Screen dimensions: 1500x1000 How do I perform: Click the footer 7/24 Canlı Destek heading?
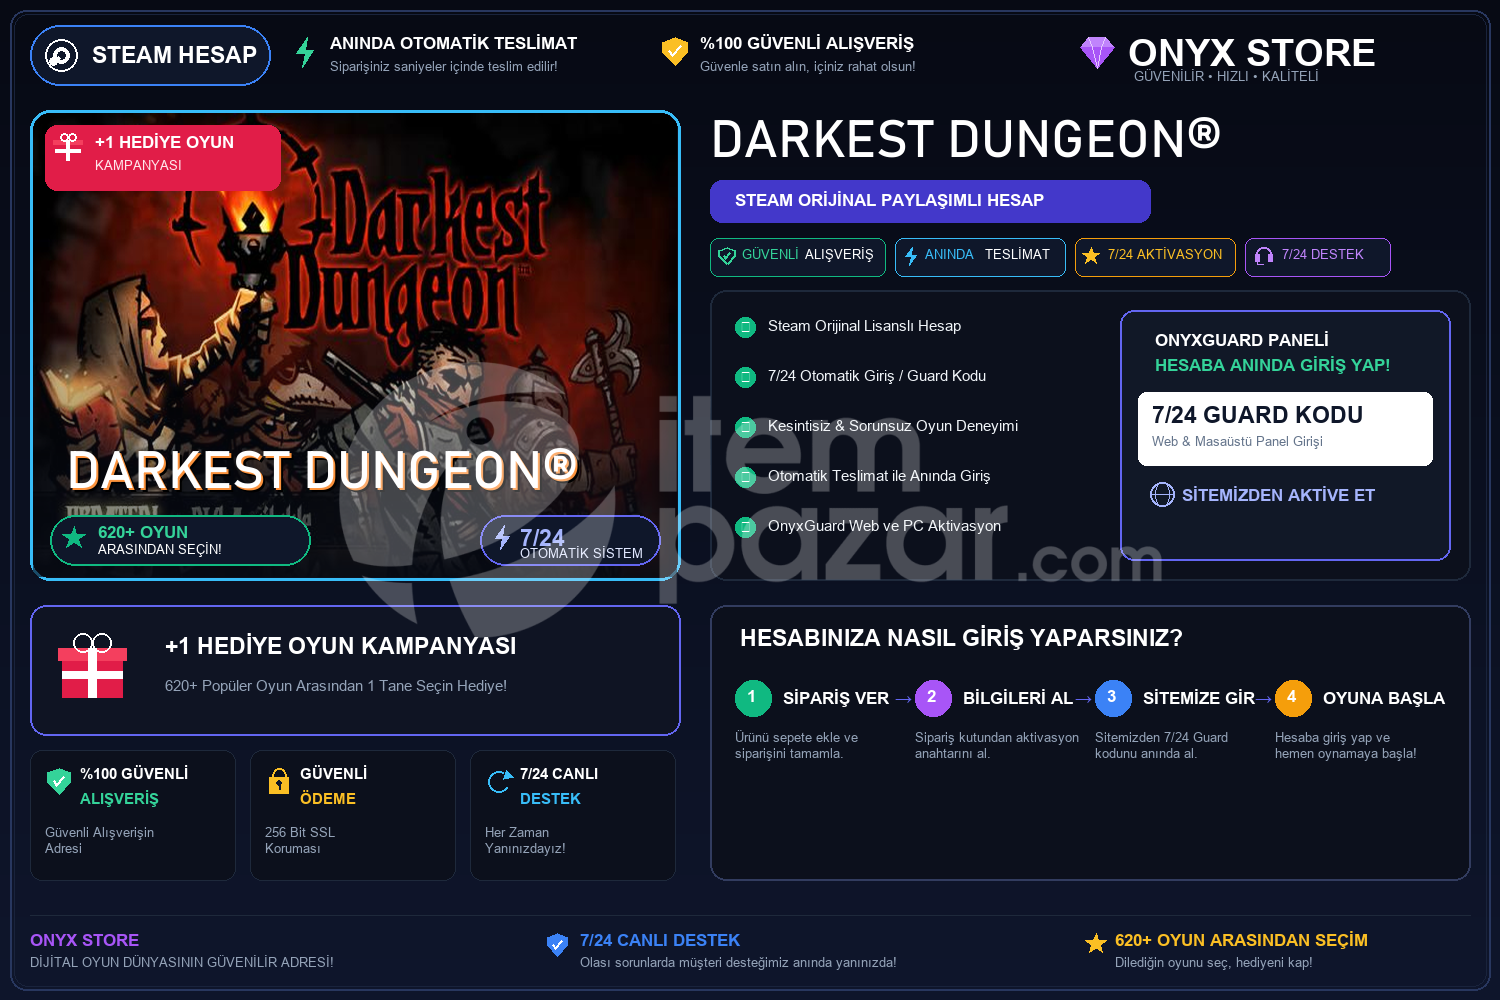coord(660,940)
